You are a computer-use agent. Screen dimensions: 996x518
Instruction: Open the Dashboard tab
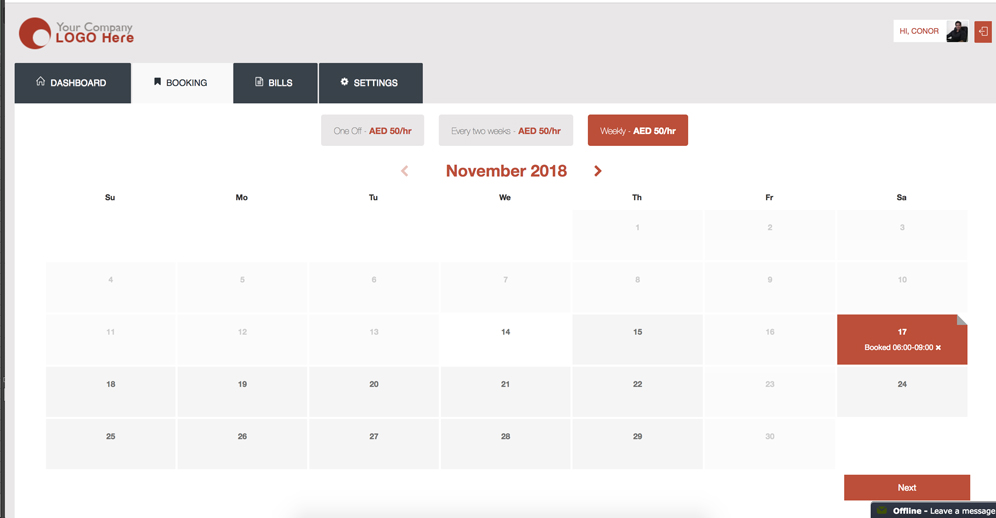pyautogui.click(x=72, y=83)
